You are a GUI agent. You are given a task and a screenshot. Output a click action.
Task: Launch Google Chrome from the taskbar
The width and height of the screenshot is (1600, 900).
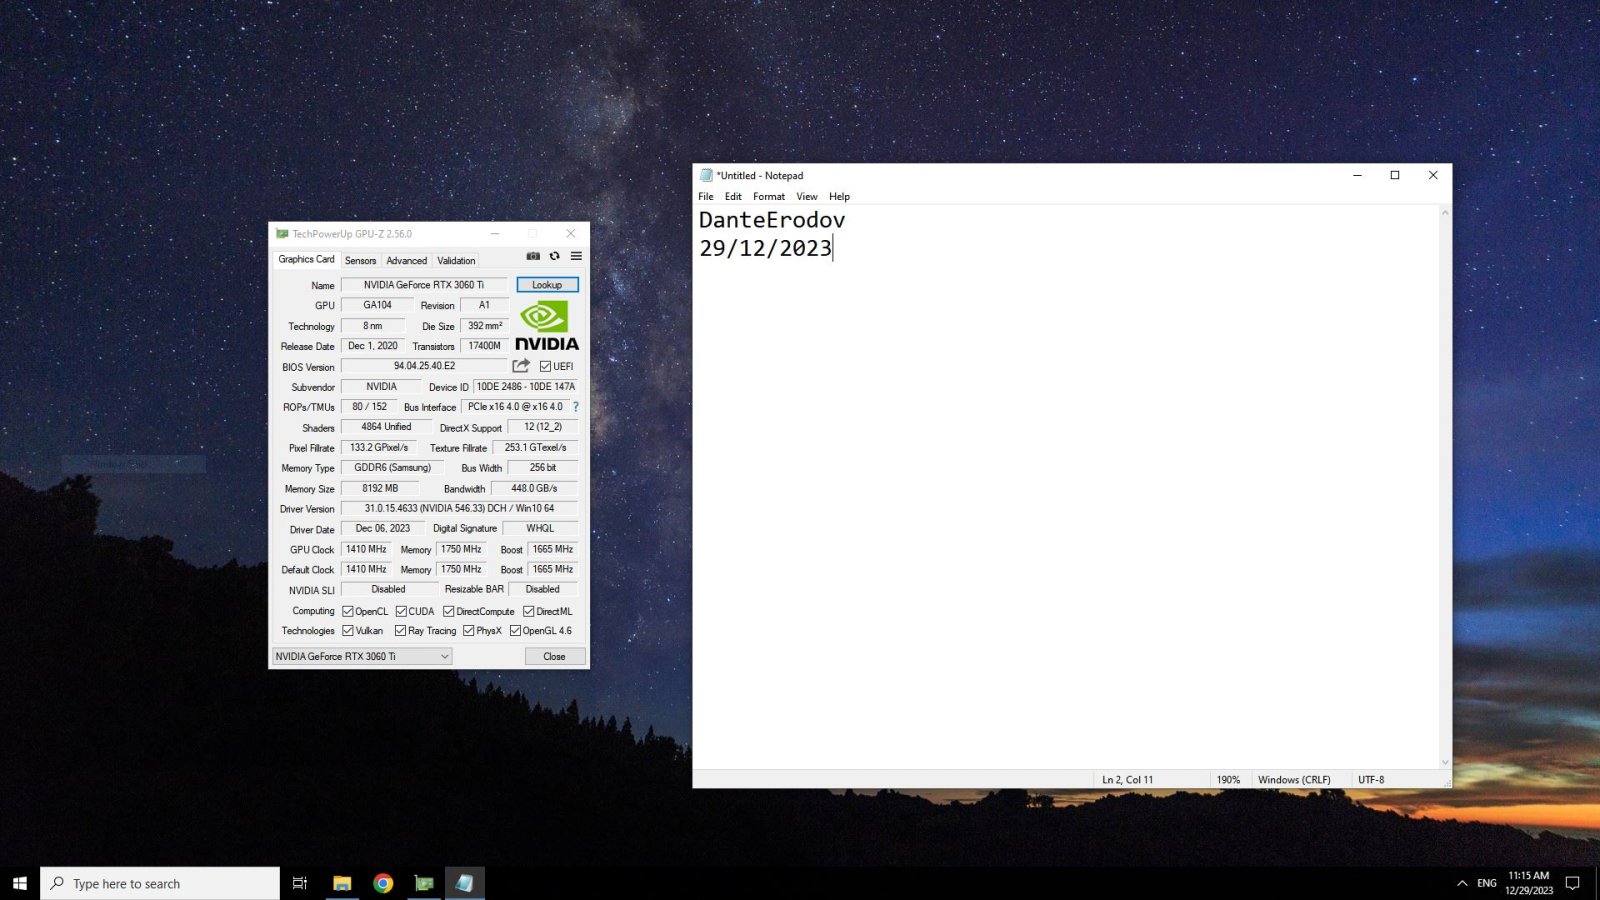click(383, 883)
